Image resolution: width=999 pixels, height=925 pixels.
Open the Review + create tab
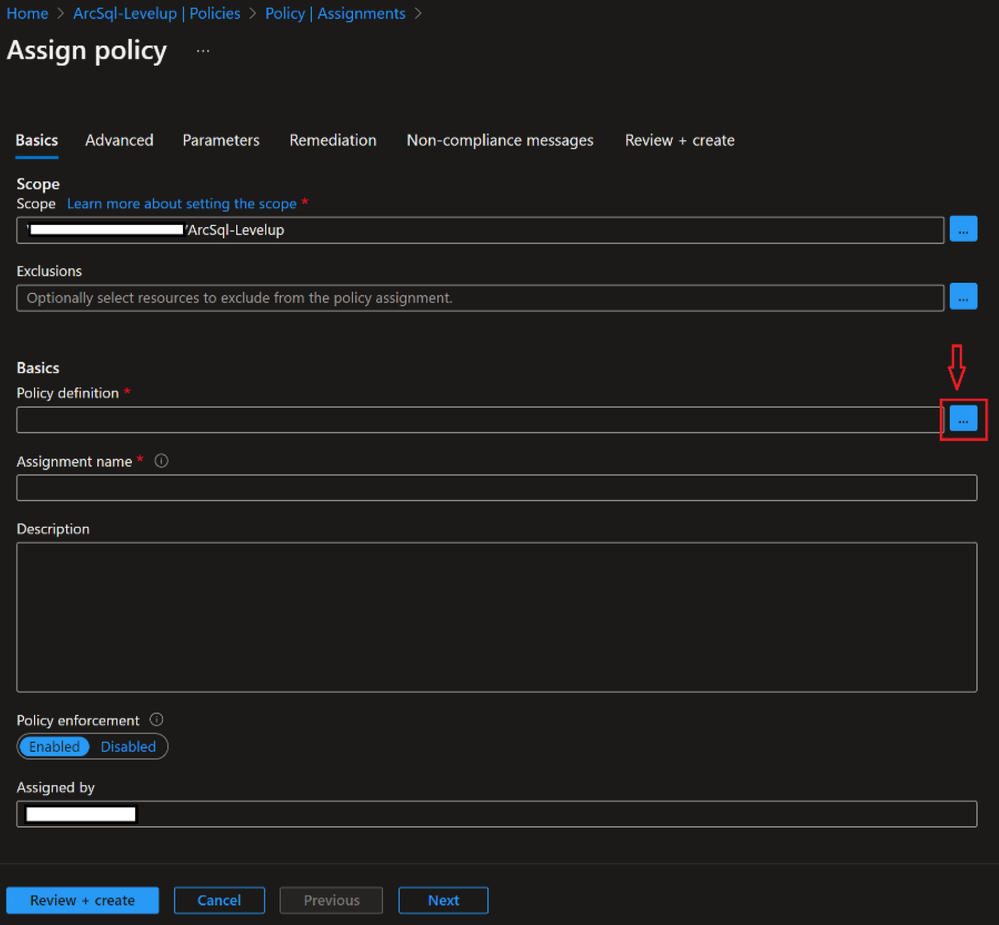(680, 140)
